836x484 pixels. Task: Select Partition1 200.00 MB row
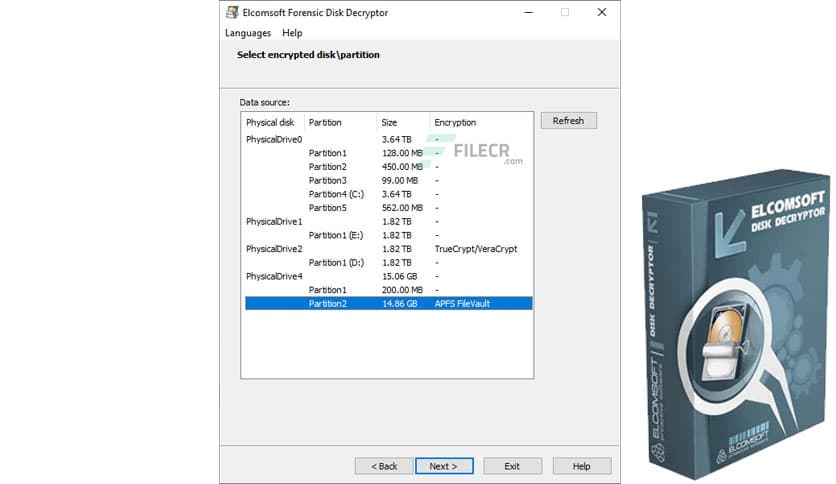389,290
